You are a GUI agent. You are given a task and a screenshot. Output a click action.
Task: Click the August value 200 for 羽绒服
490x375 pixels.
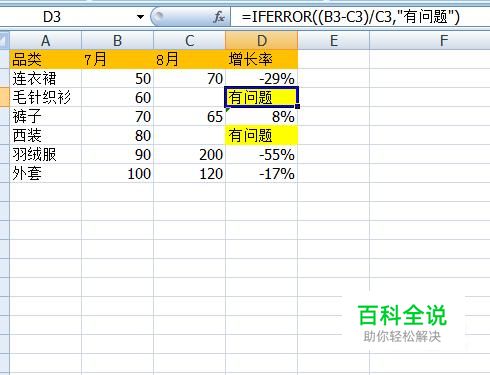(189, 154)
